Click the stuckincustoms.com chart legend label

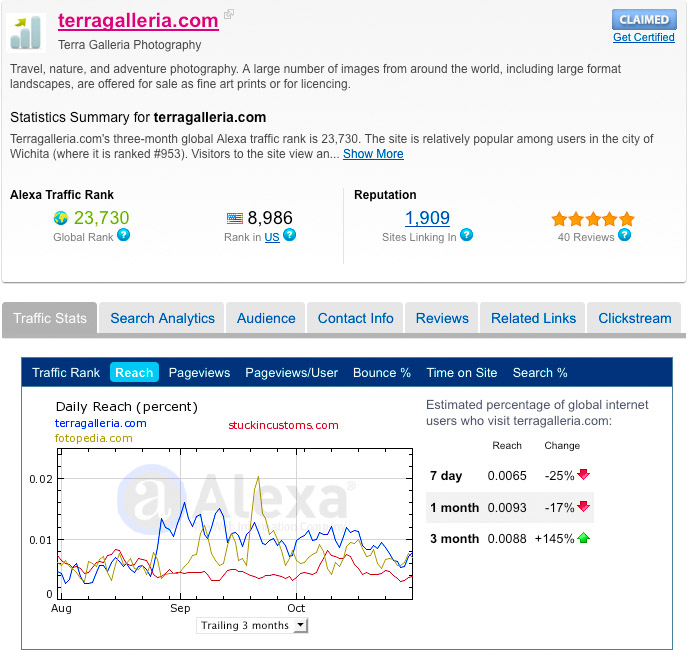283,425
